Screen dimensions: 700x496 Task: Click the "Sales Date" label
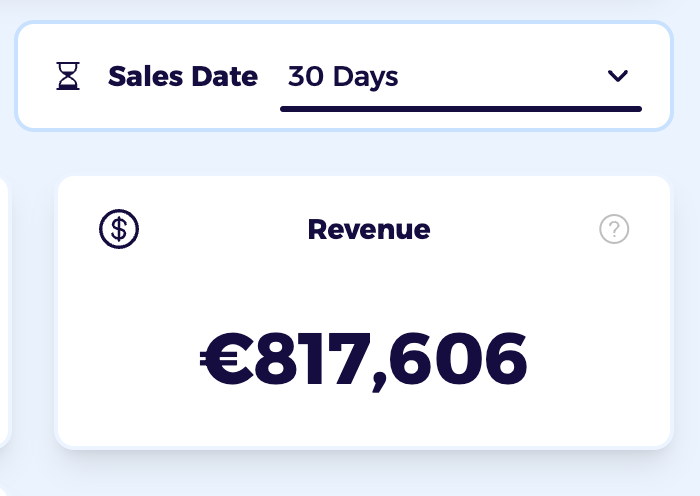tap(183, 76)
